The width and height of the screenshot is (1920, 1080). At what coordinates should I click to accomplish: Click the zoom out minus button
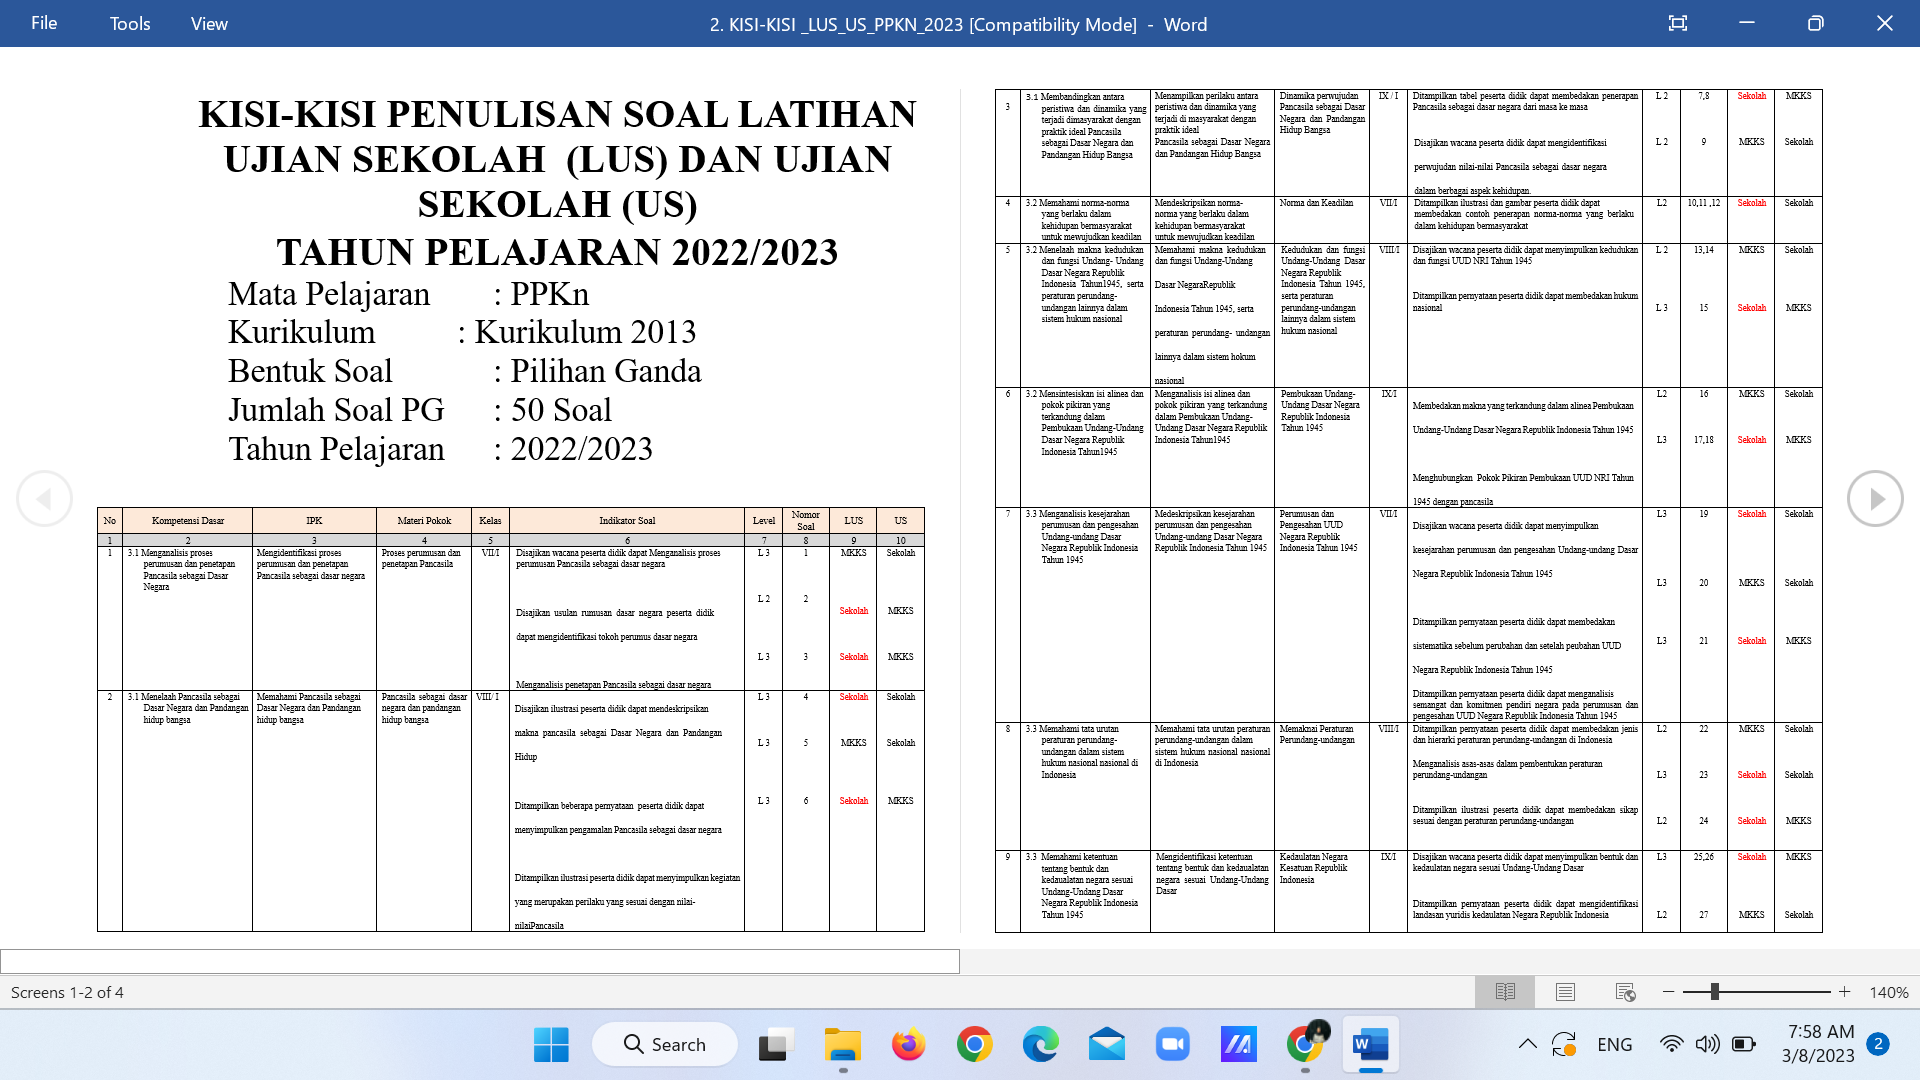pos(1668,992)
